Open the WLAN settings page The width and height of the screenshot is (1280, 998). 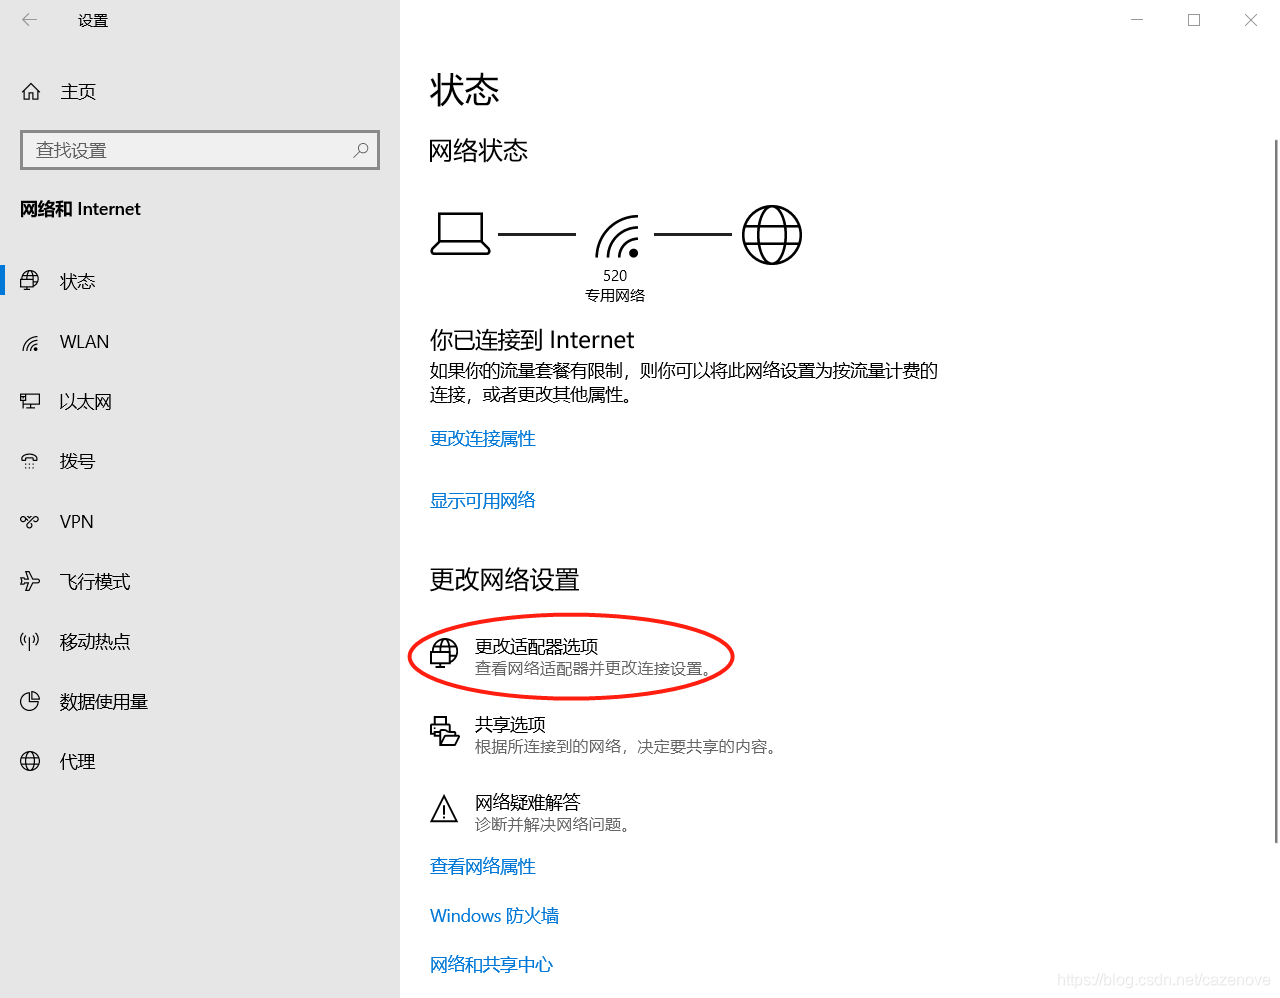pyautogui.click(x=200, y=342)
